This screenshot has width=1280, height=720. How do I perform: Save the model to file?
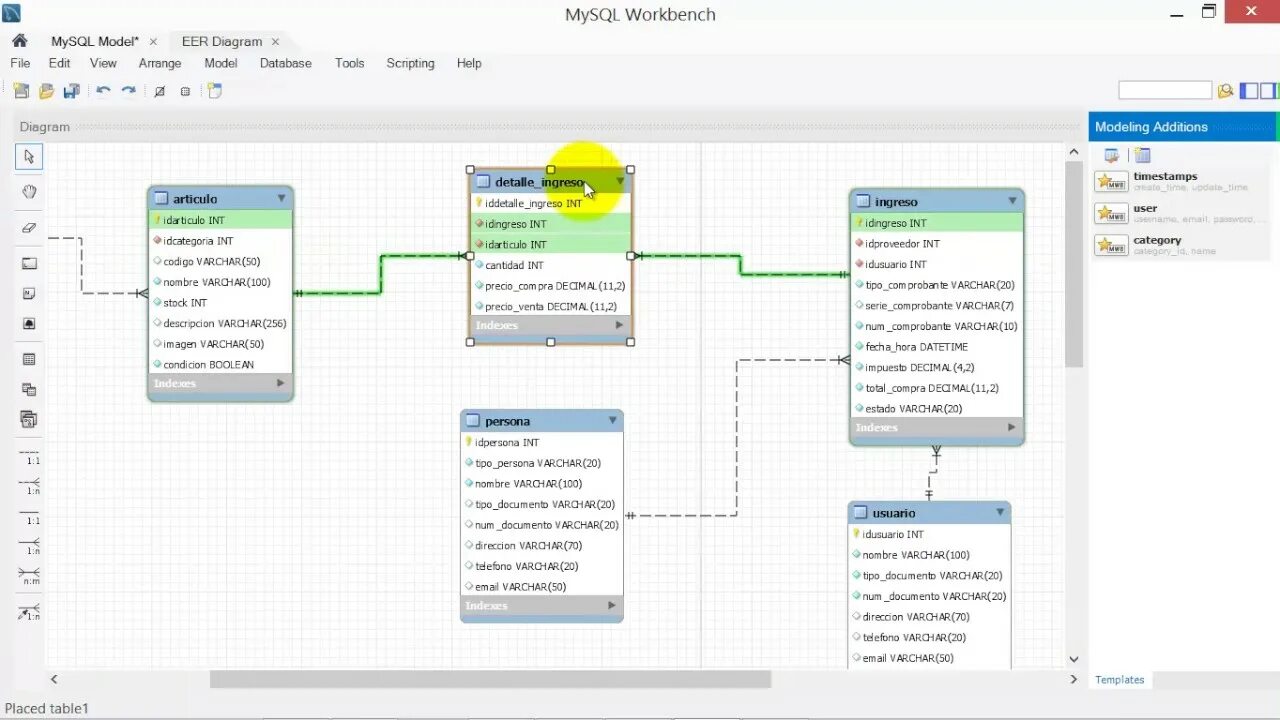(x=71, y=91)
